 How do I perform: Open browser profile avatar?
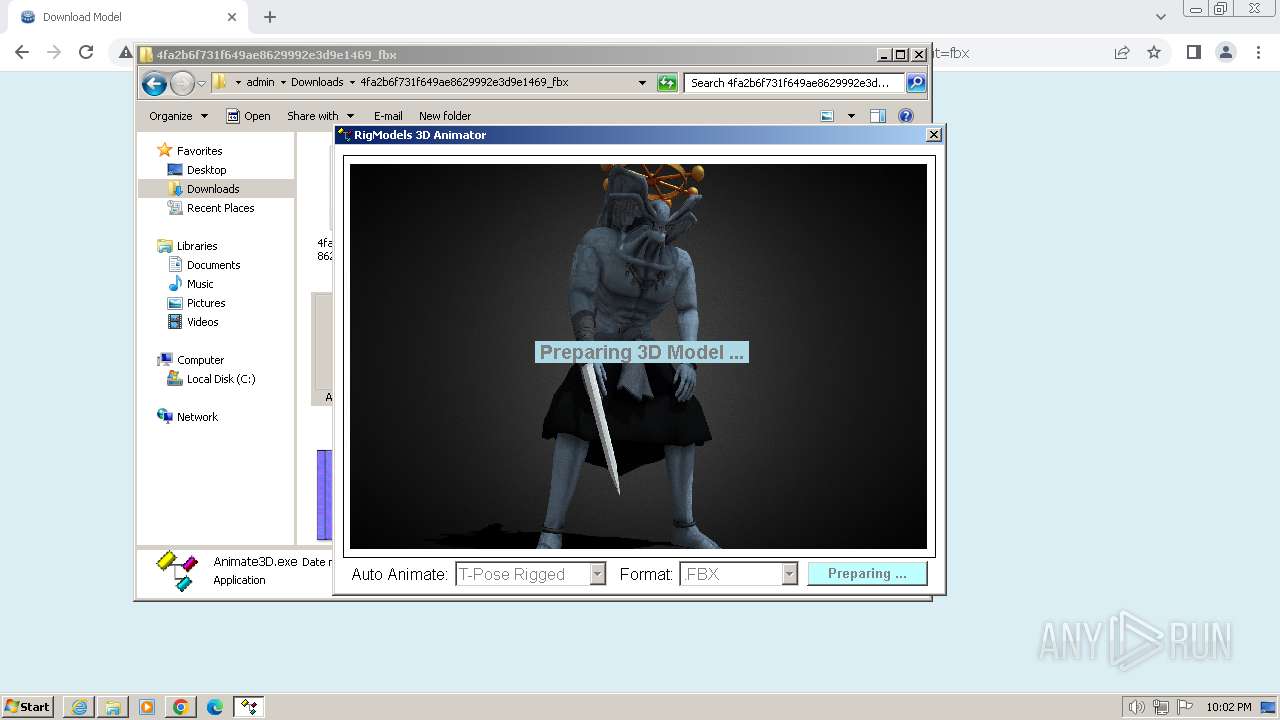coord(1225,52)
